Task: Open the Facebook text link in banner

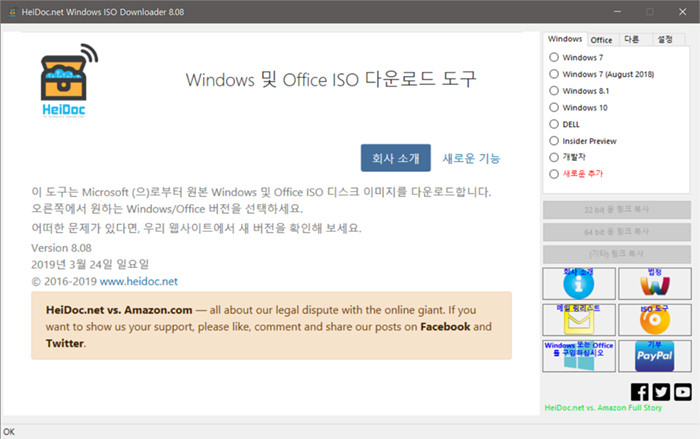Action: pyautogui.click(x=445, y=327)
